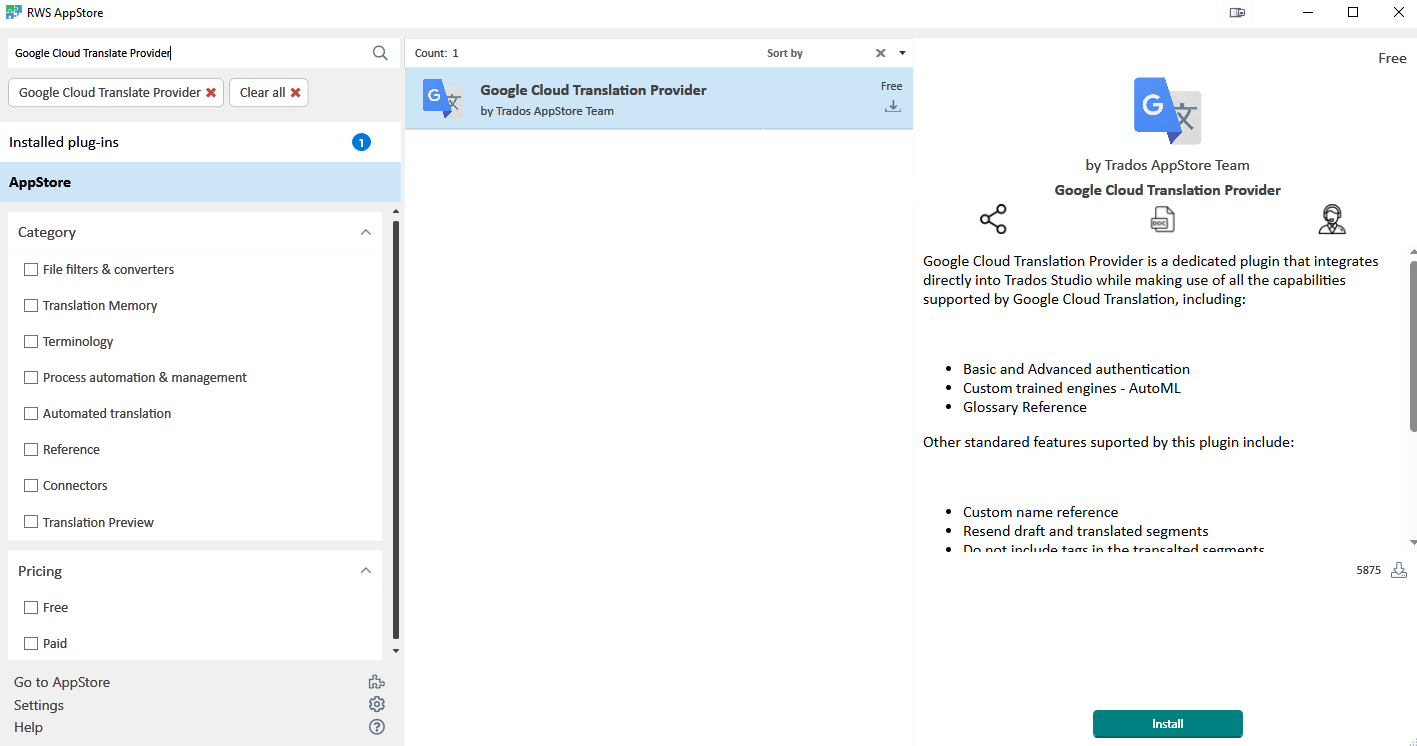Check the Automated translation category
The height and width of the screenshot is (746, 1417).
(x=31, y=414)
